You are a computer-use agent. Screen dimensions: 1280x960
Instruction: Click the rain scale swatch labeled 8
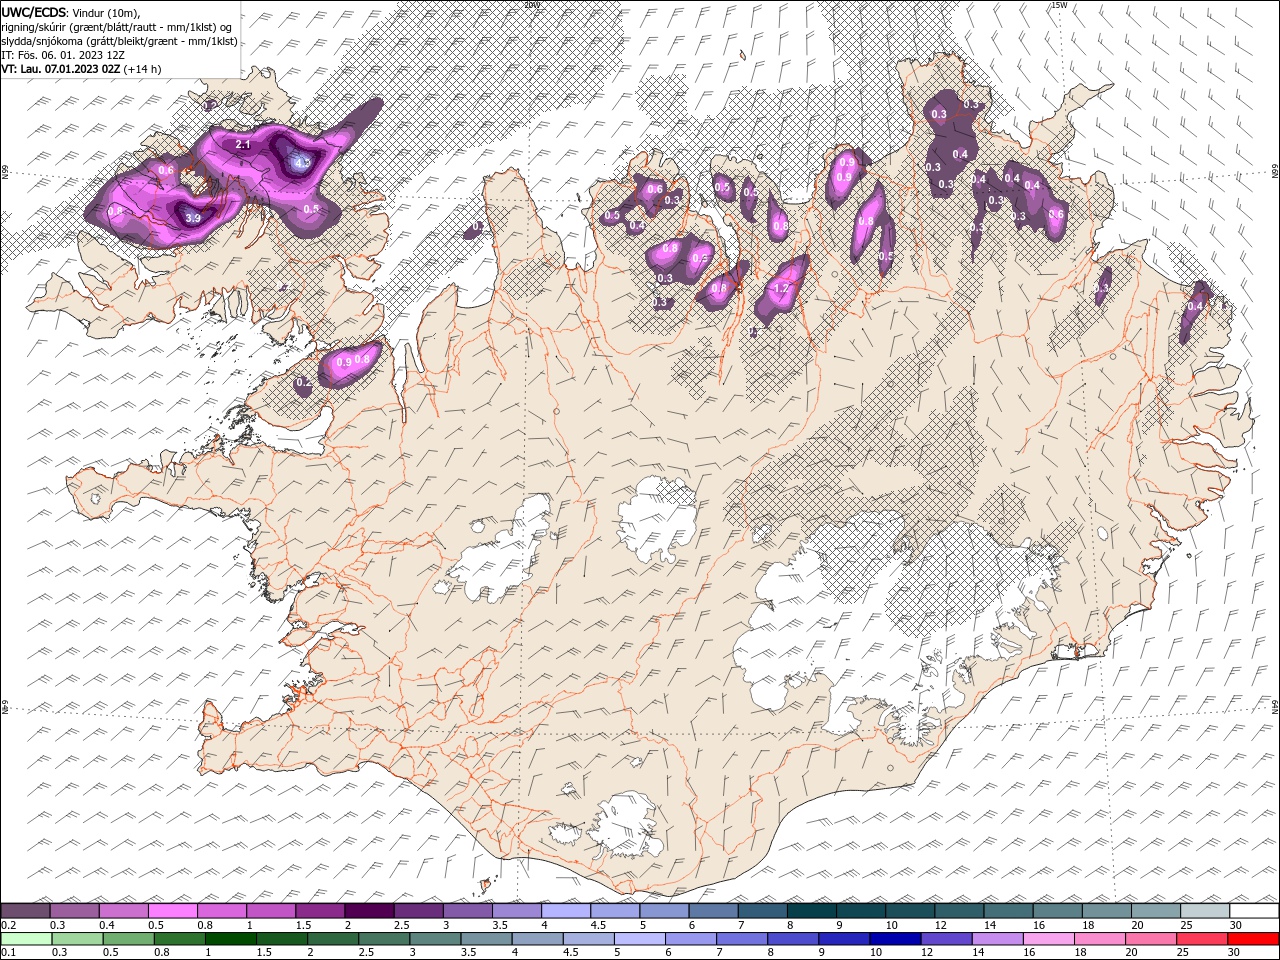click(x=794, y=939)
